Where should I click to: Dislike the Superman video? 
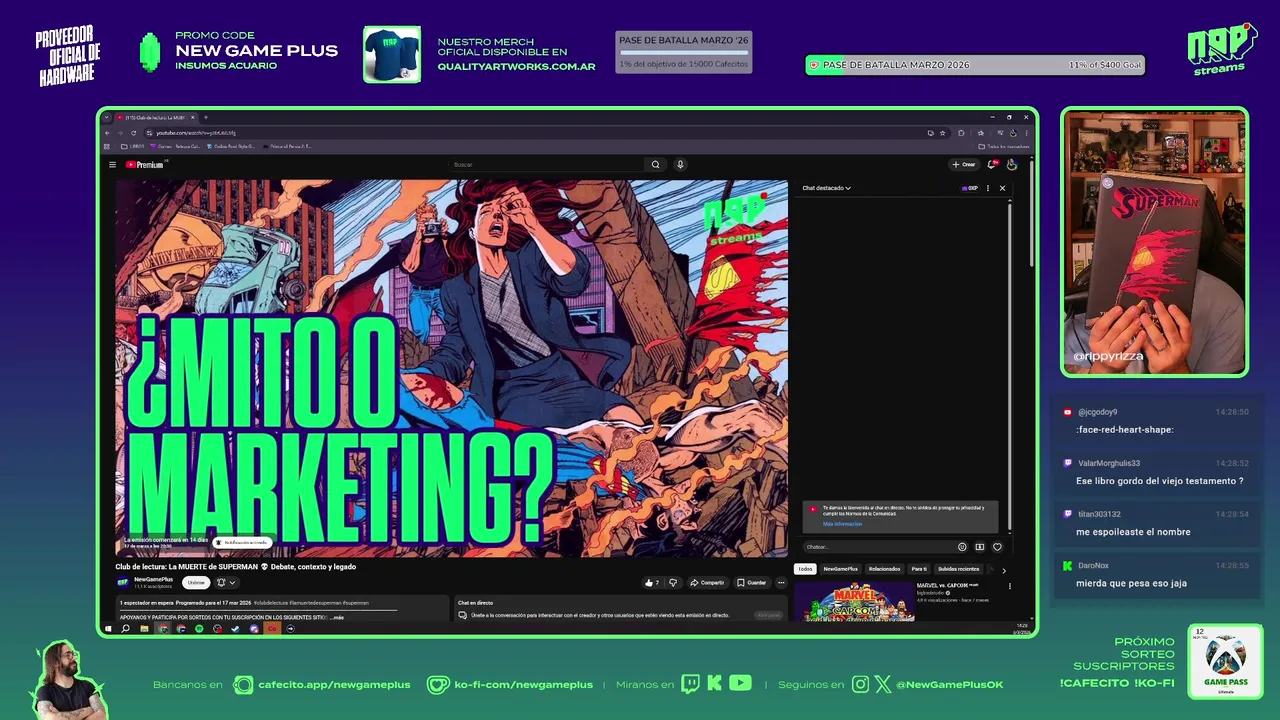click(673, 583)
